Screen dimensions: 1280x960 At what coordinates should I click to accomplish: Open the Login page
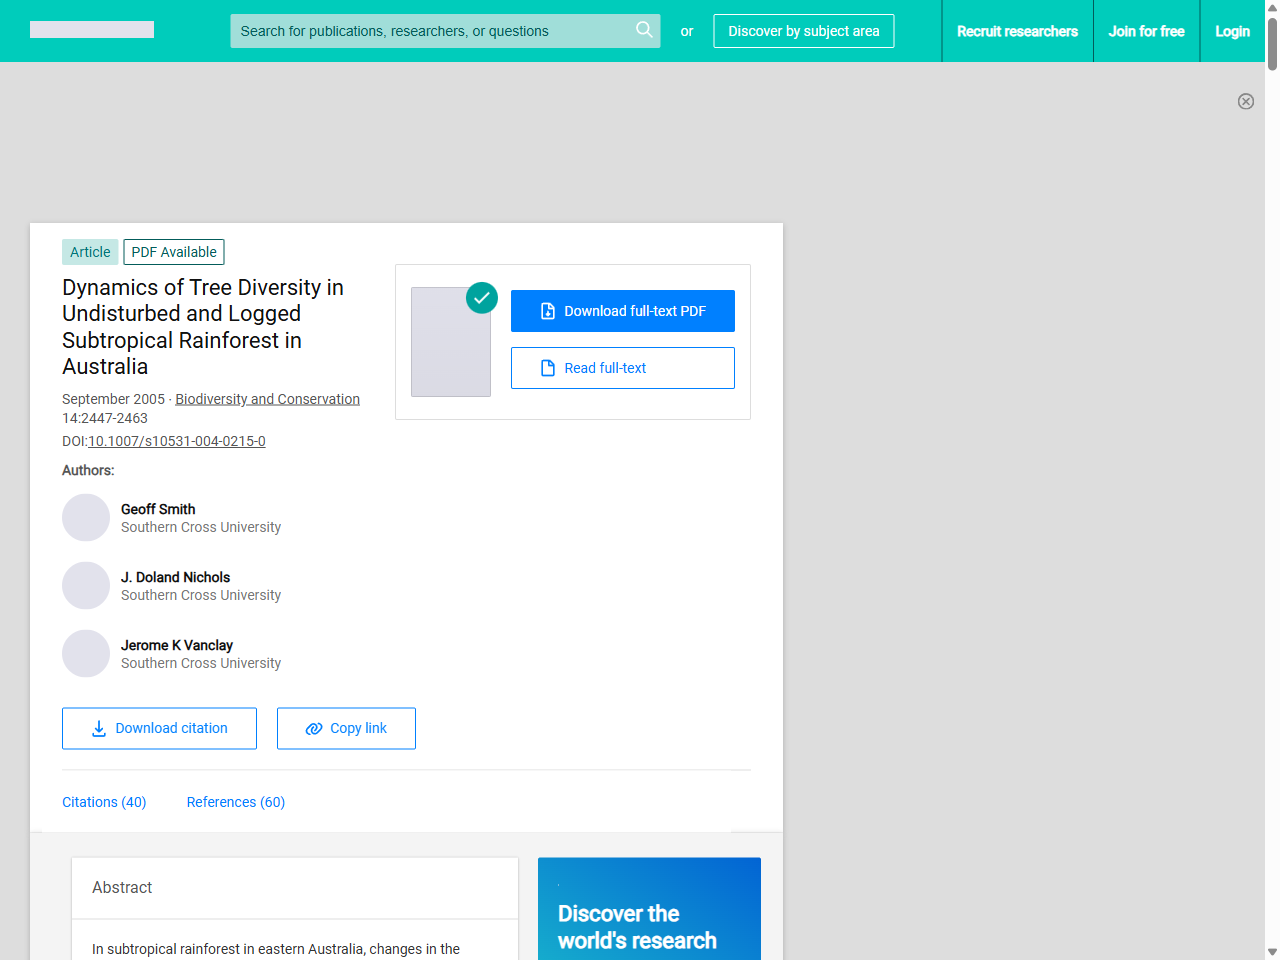tap(1232, 31)
